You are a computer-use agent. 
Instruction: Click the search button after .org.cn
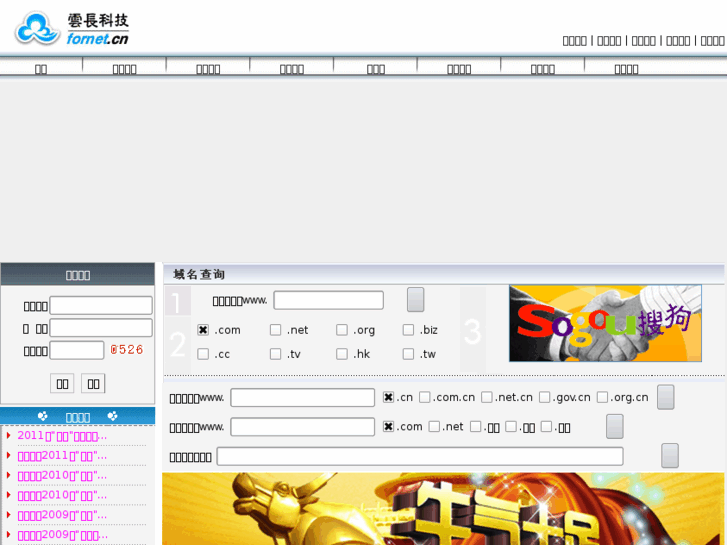(x=665, y=397)
